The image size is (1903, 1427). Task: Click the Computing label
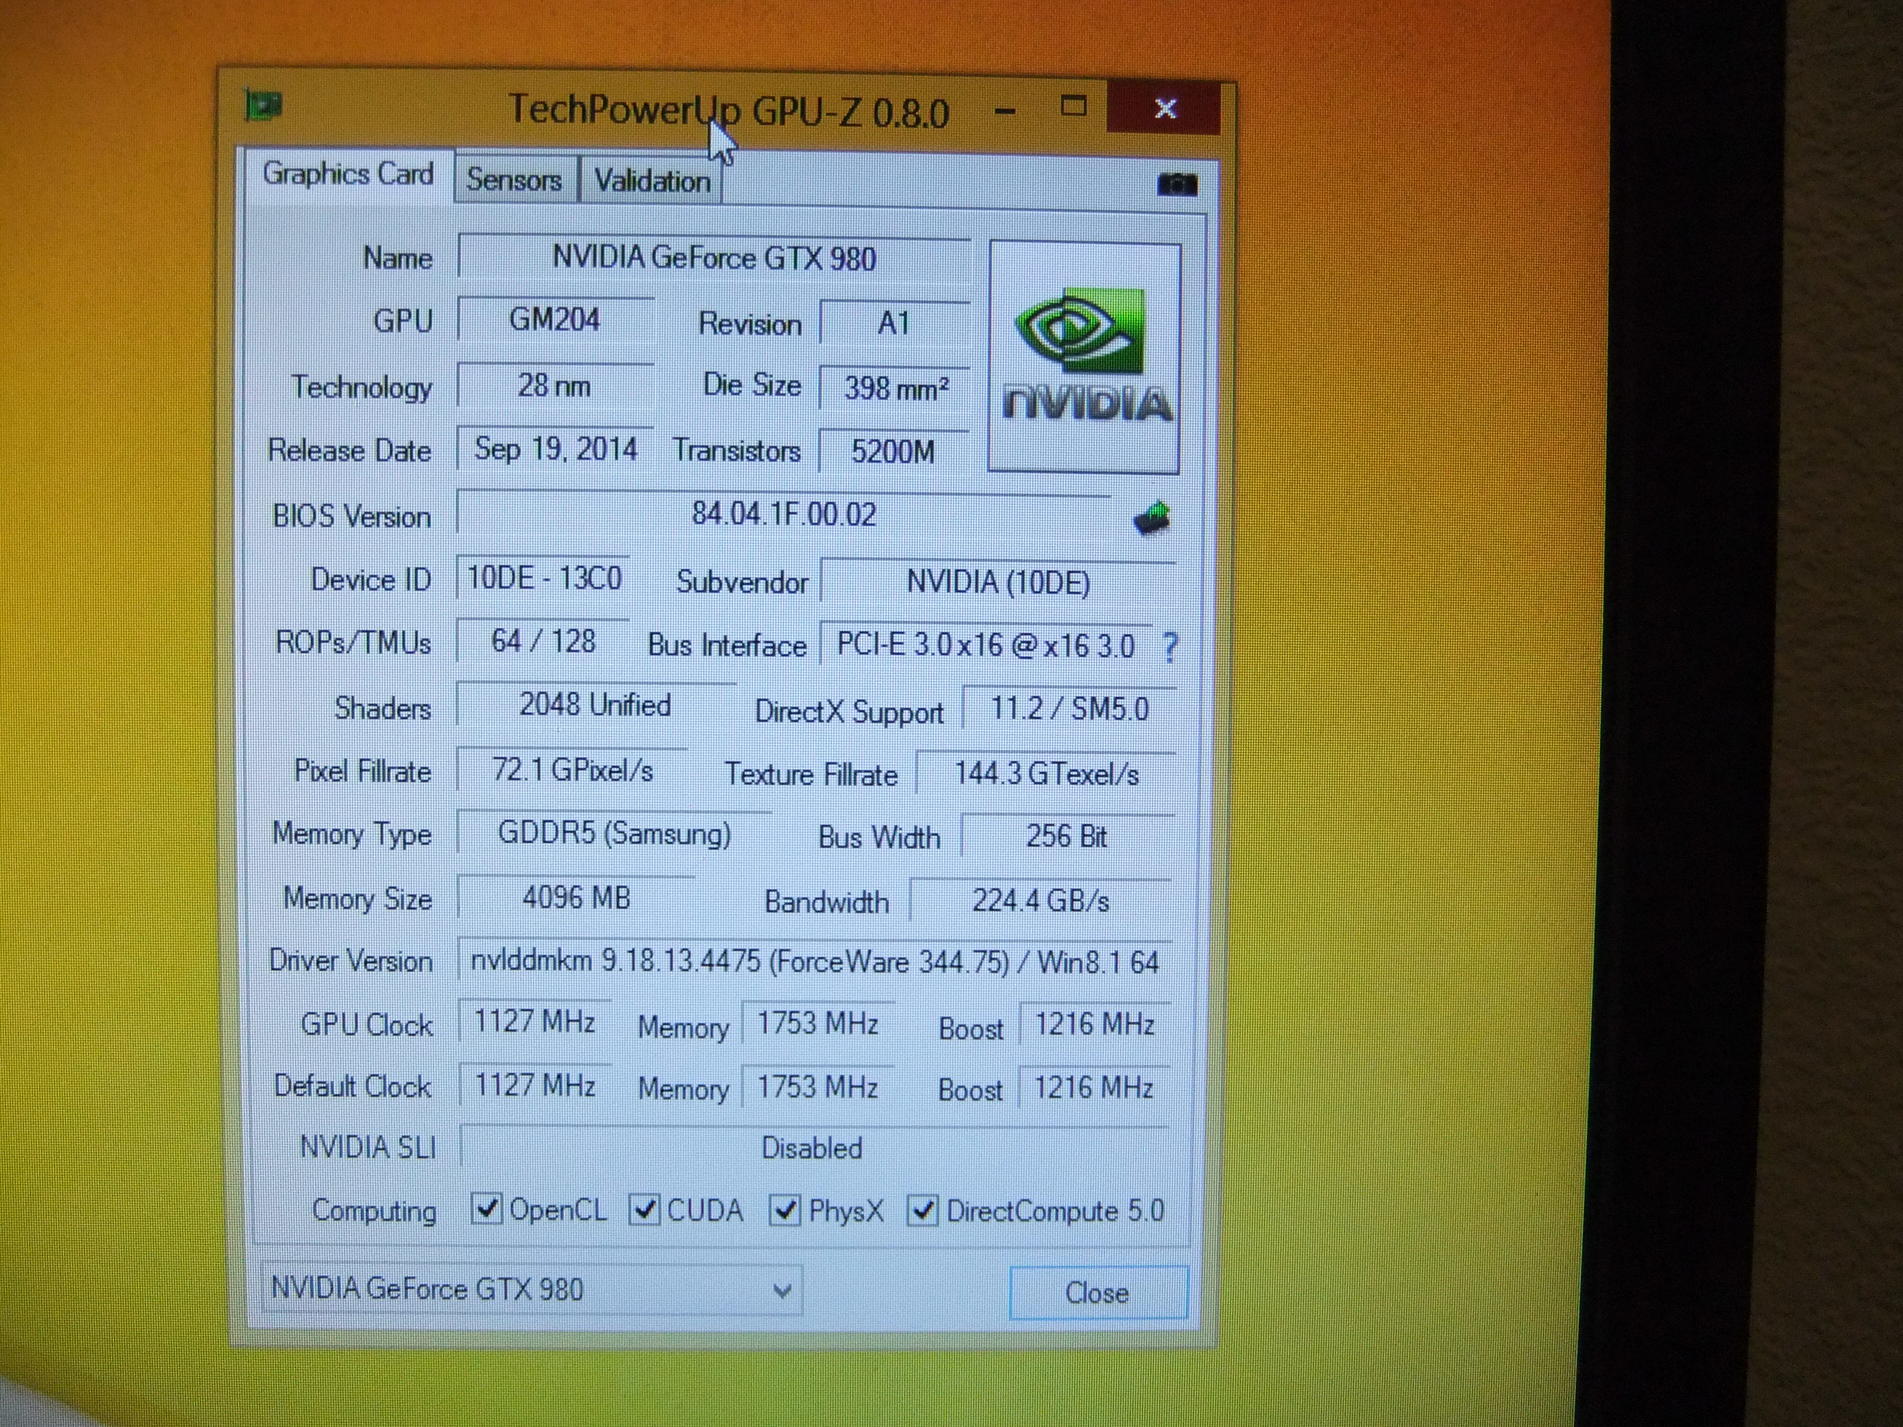point(374,1210)
